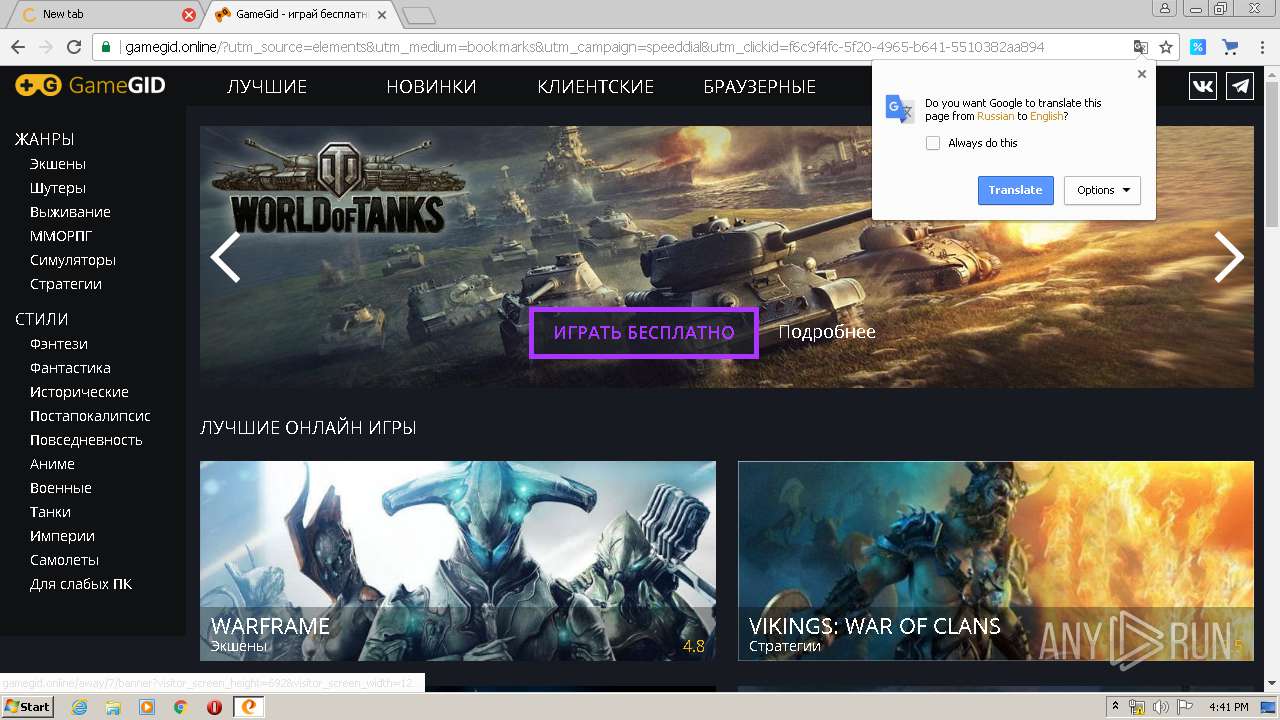
Task: Click the volume icon in system tray
Action: pyautogui.click(x=1160, y=707)
